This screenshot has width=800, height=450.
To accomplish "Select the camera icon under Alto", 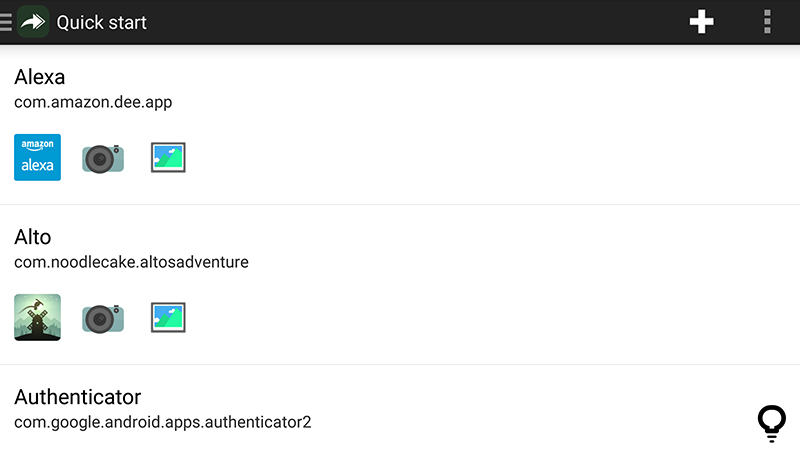I will [x=103, y=318].
